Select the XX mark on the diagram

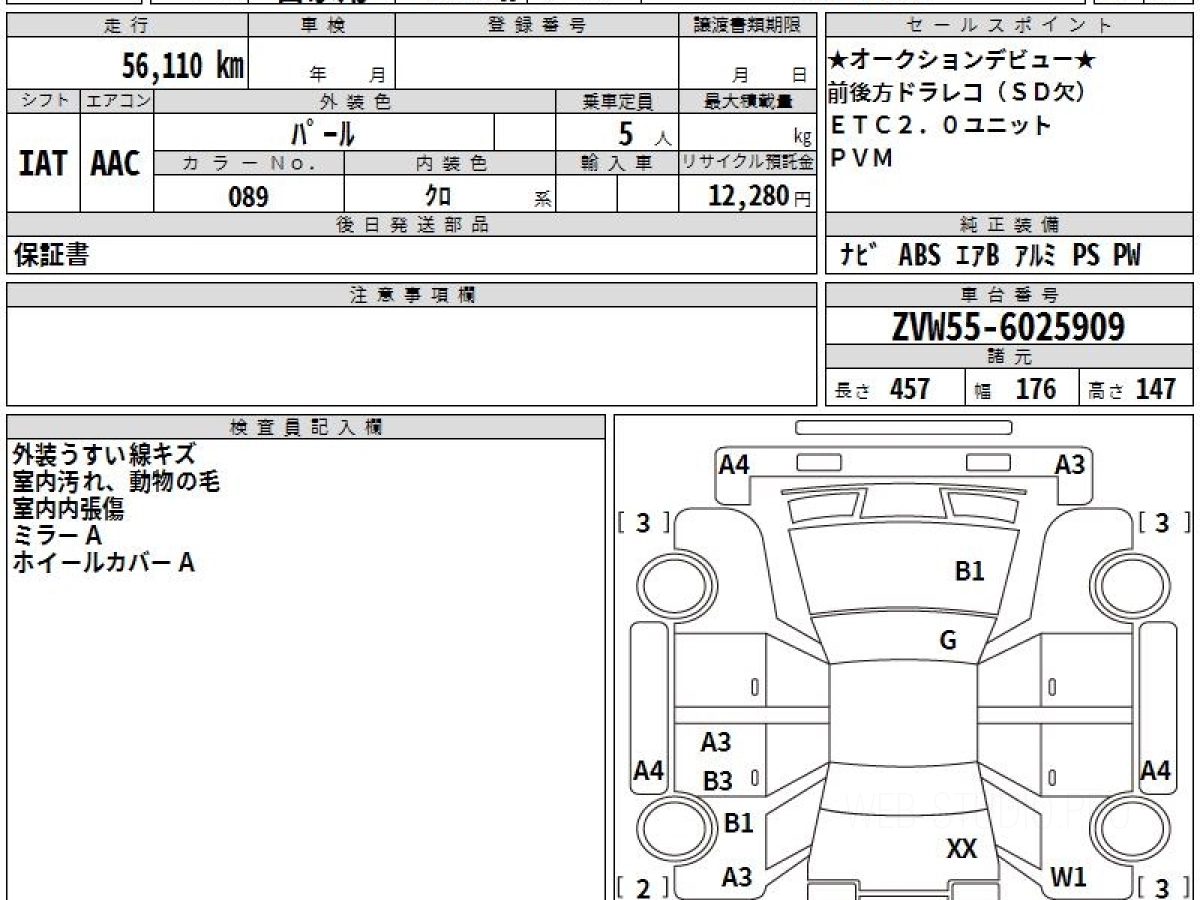click(962, 849)
